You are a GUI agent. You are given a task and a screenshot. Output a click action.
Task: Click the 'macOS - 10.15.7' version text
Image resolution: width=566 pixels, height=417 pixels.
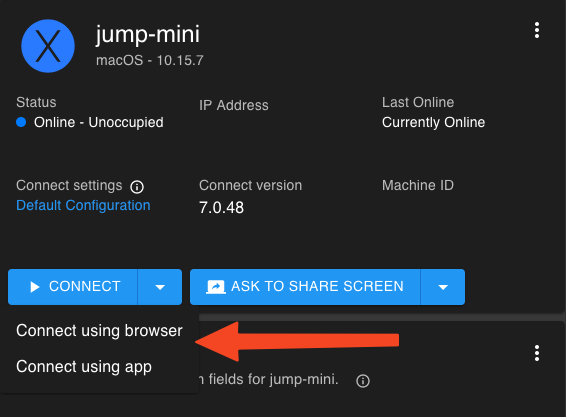tap(149, 60)
